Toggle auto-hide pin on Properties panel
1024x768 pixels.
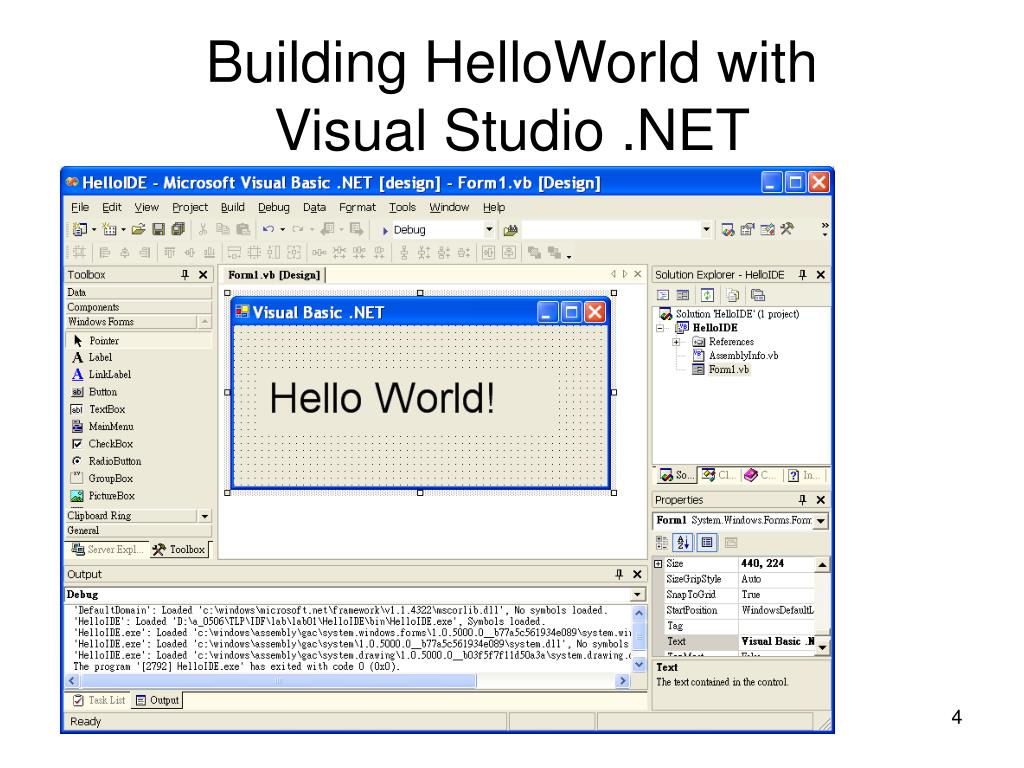pos(803,500)
